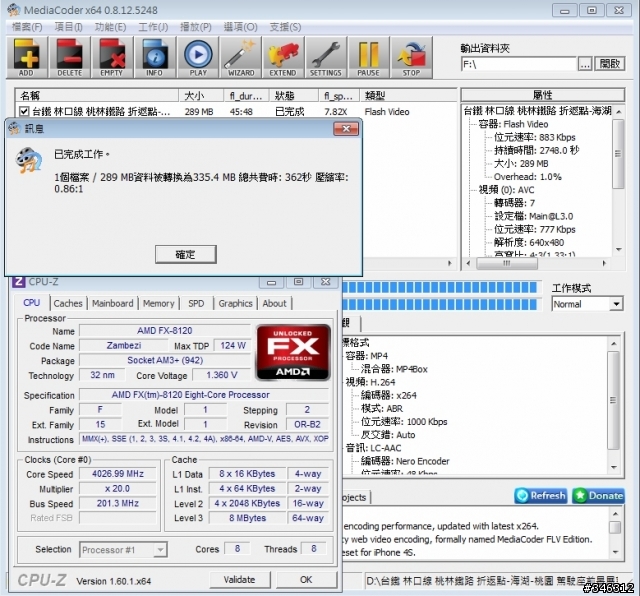This screenshot has height=596, width=640.
Task: Select the 編碼器: x264 tree item
Action: 389,395
